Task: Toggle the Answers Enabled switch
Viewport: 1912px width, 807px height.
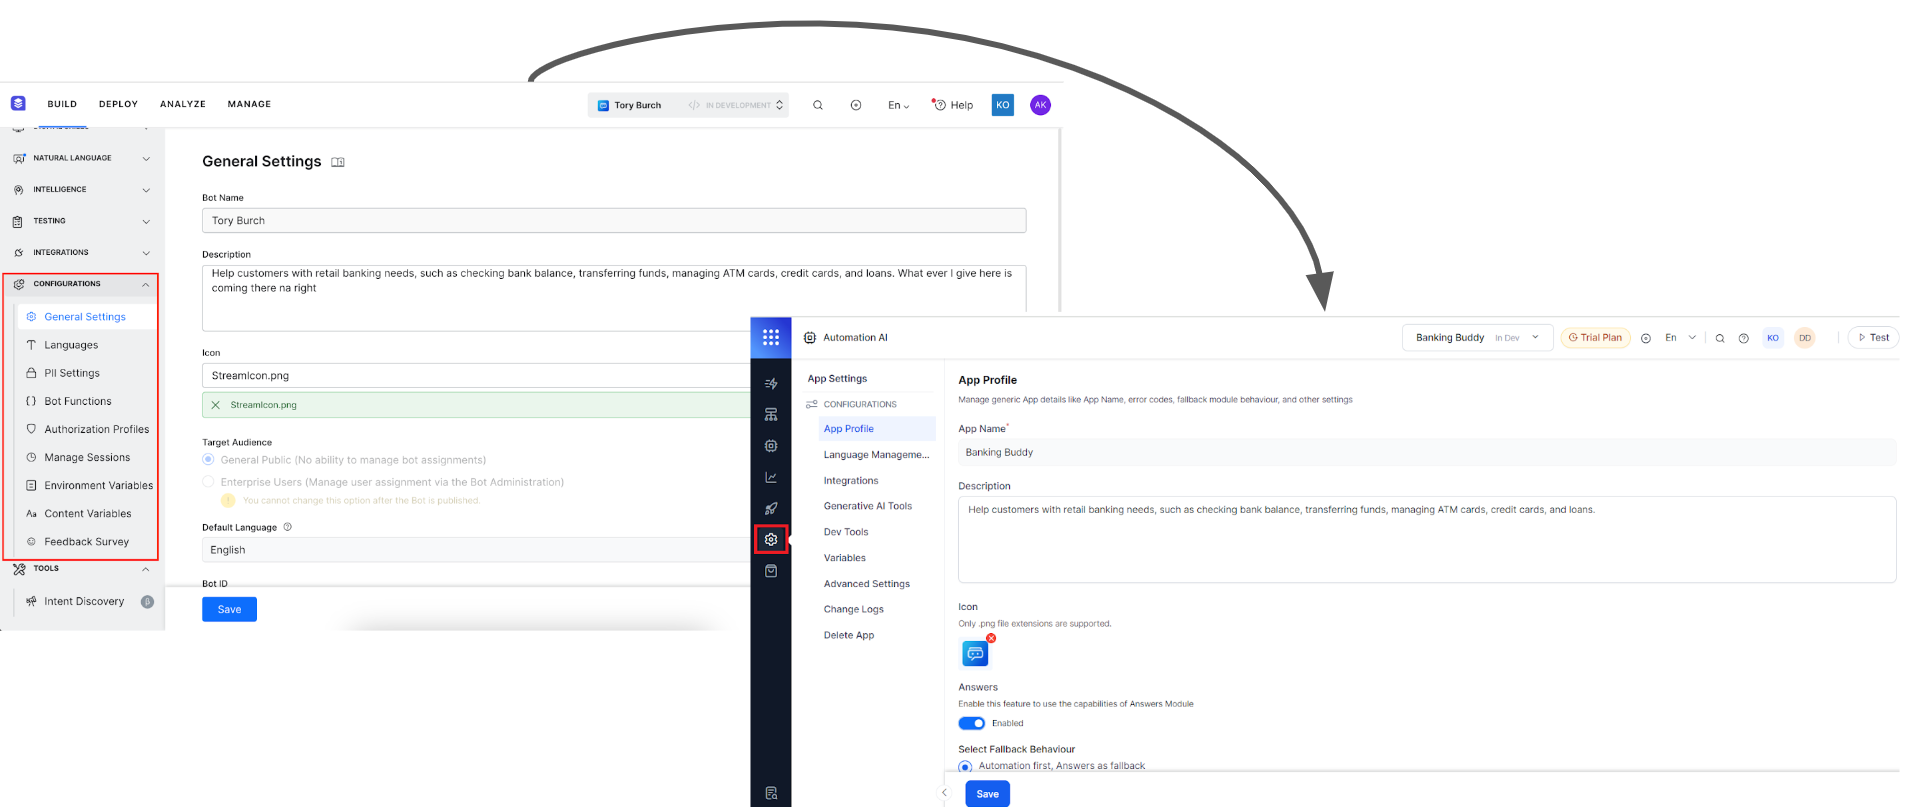Action: click(x=971, y=723)
